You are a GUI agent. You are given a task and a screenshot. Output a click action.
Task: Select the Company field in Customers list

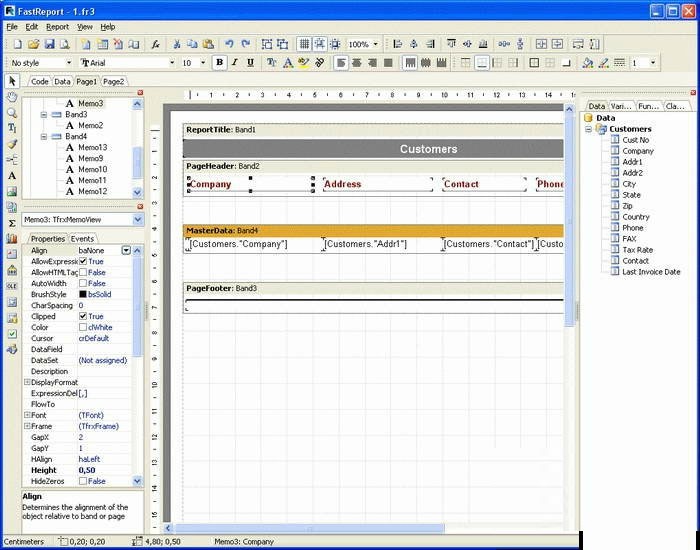point(637,151)
